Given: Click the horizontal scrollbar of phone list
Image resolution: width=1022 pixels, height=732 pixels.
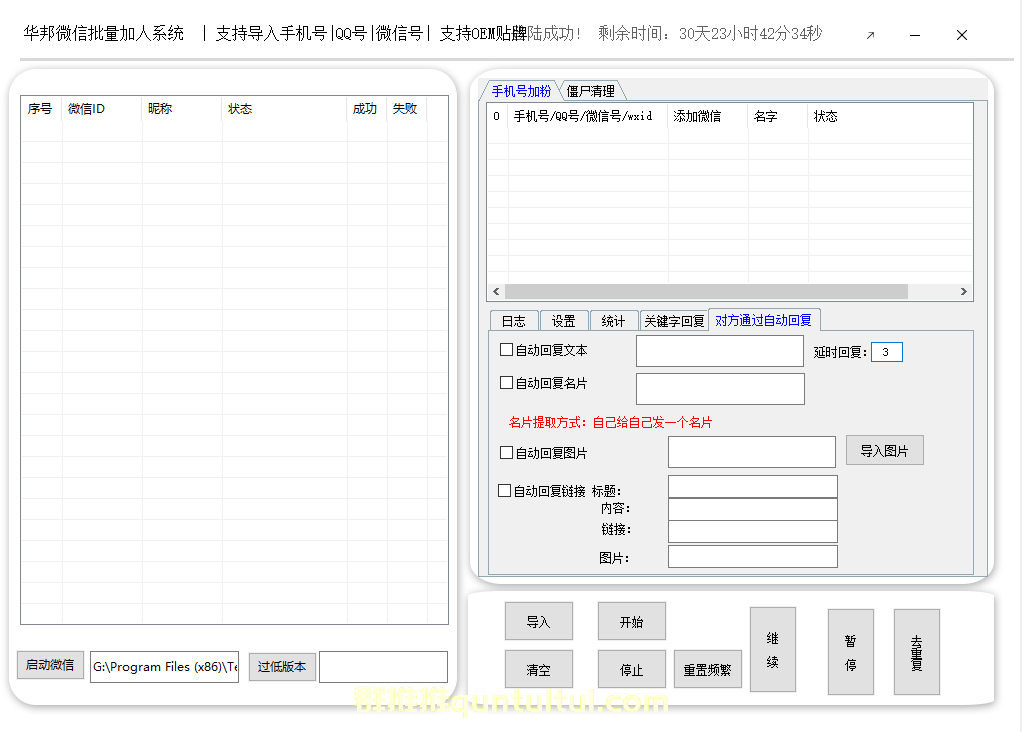Looking at the screenshot, I should tap(707, 291).
